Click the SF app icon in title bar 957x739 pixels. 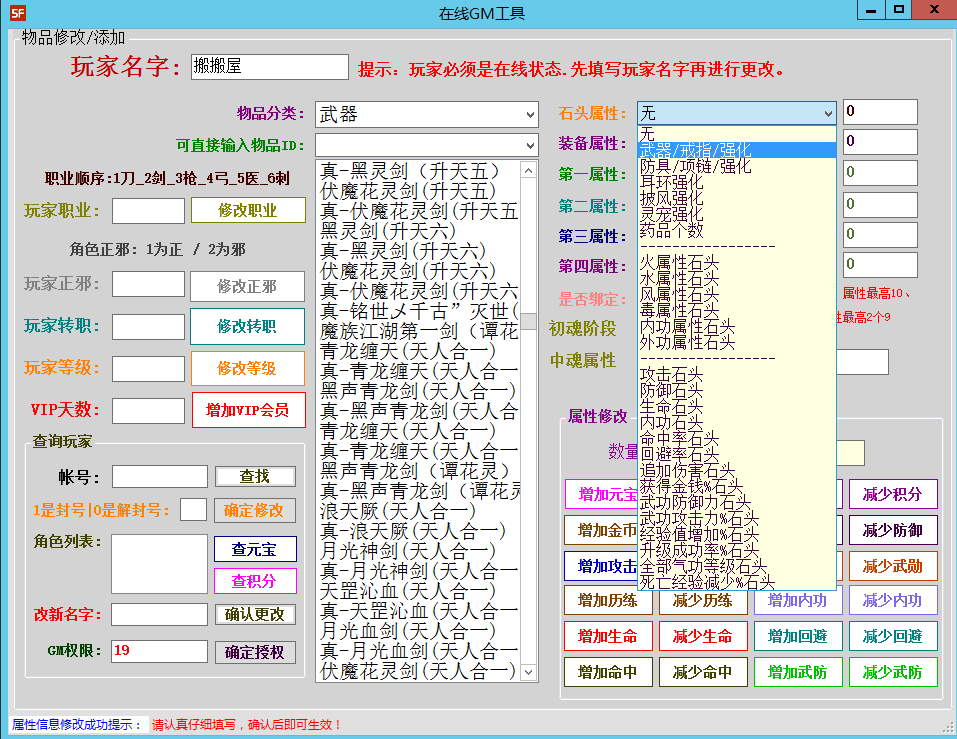click(x=17, y=13)
